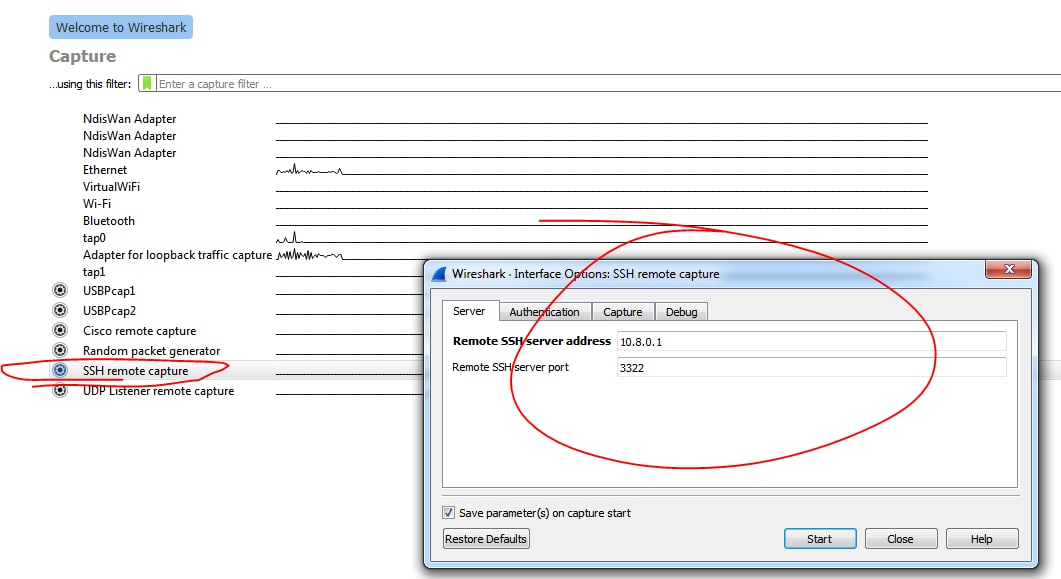This screenshot has width=1061, height=579.
Task: Click the Wireshark fin icon in dialog title
Action: 439,274
